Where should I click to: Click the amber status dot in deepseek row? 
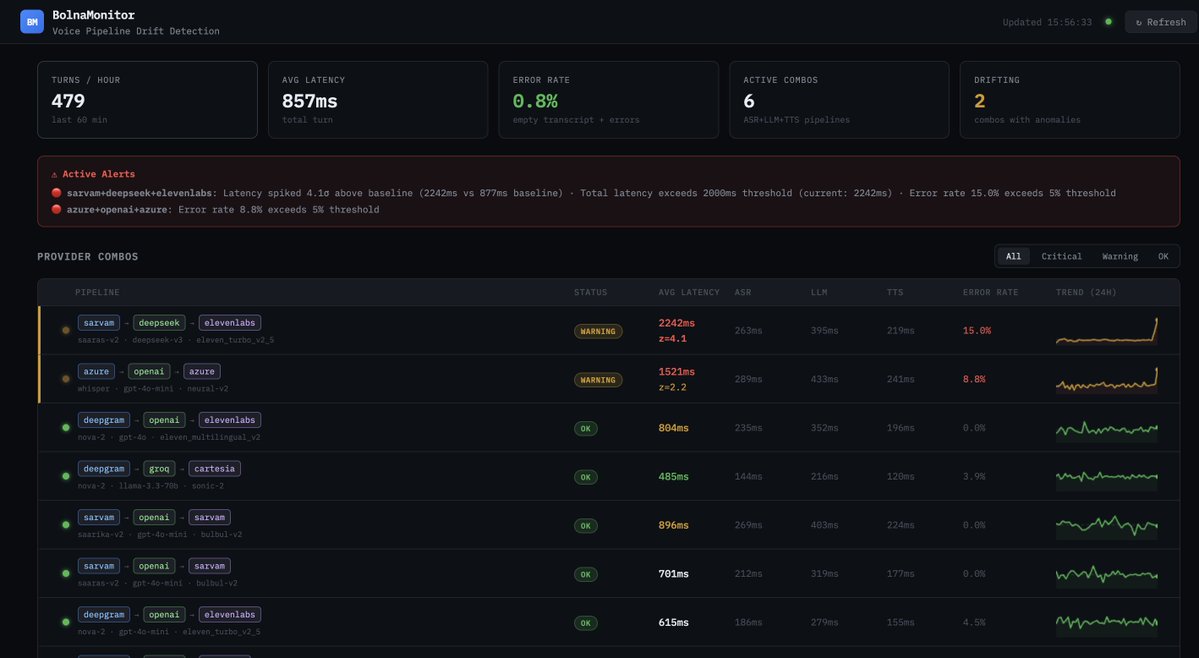pos(66,331)
